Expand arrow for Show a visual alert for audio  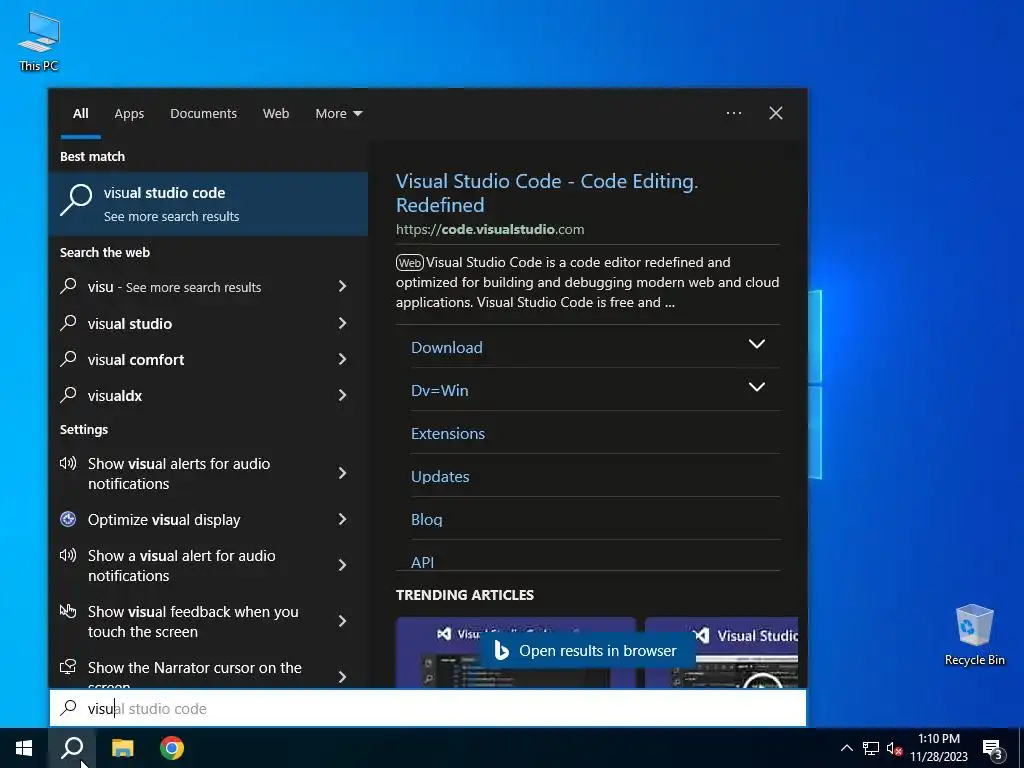coord(342,565)
